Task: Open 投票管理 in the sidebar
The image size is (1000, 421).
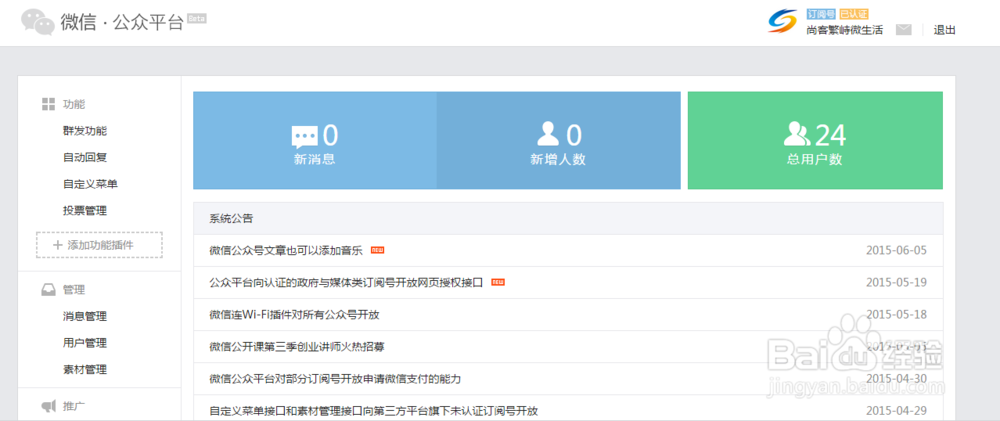Action: coord(85,210)
